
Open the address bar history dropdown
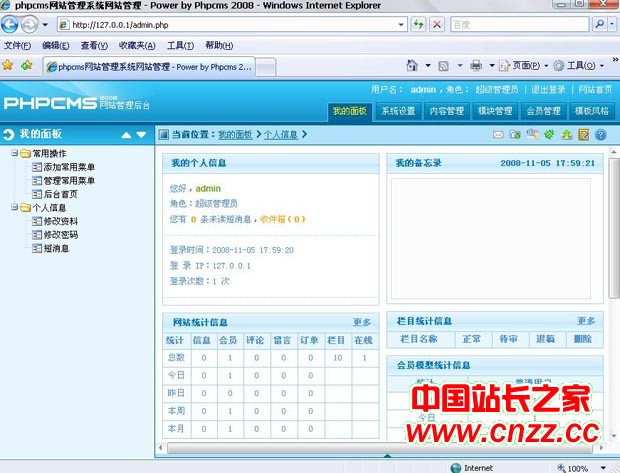click(x=401, y=25)
